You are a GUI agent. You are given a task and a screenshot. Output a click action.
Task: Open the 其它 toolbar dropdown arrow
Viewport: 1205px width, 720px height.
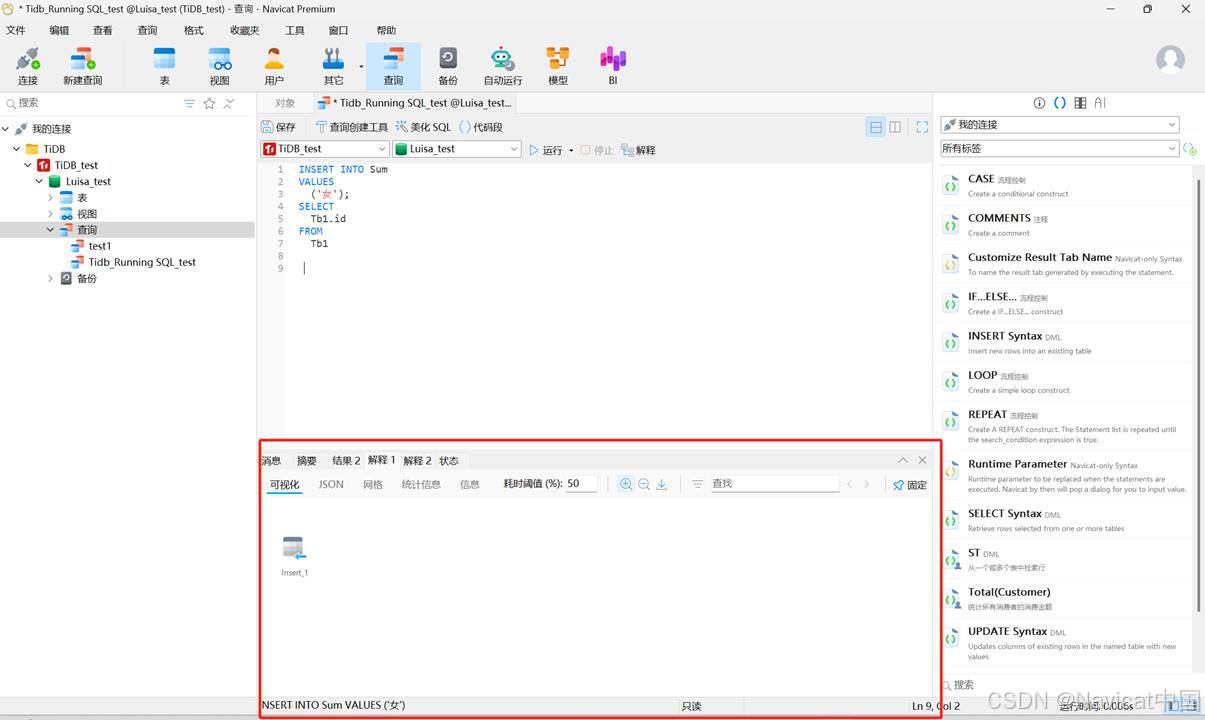pyautogui.click(x=361, y=67)
